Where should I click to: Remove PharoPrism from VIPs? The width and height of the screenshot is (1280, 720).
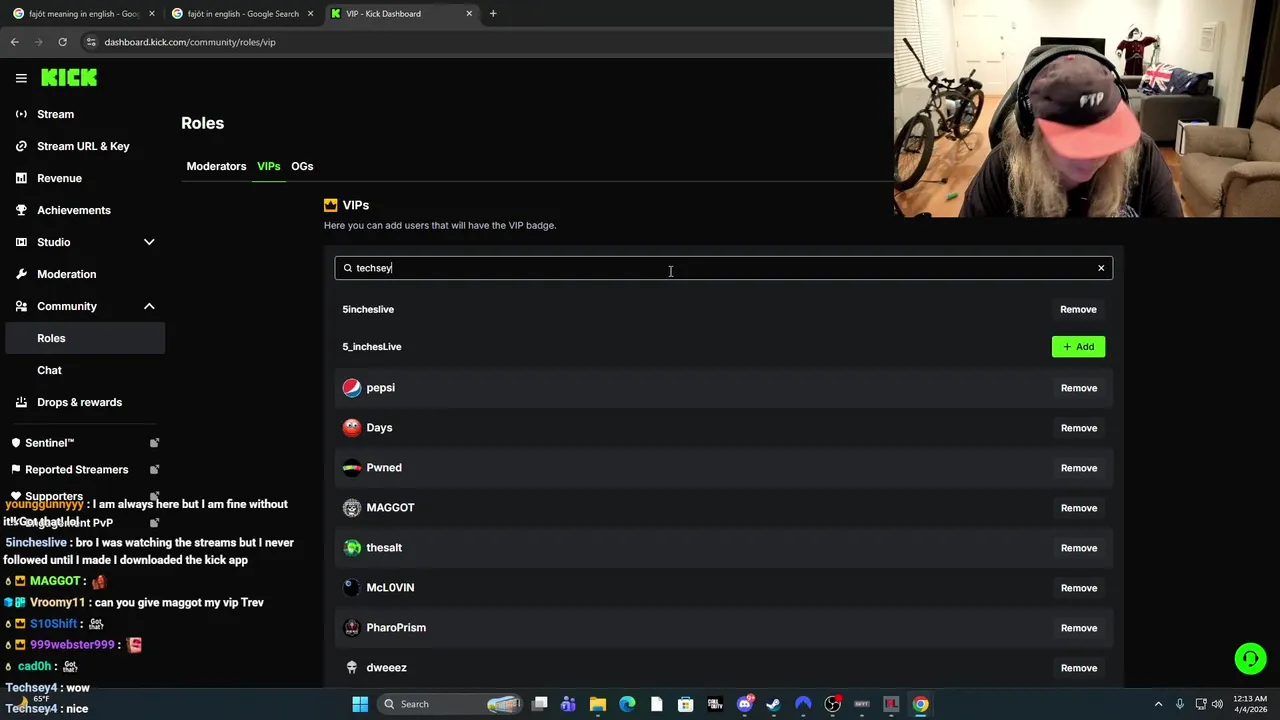(1078, 628)
